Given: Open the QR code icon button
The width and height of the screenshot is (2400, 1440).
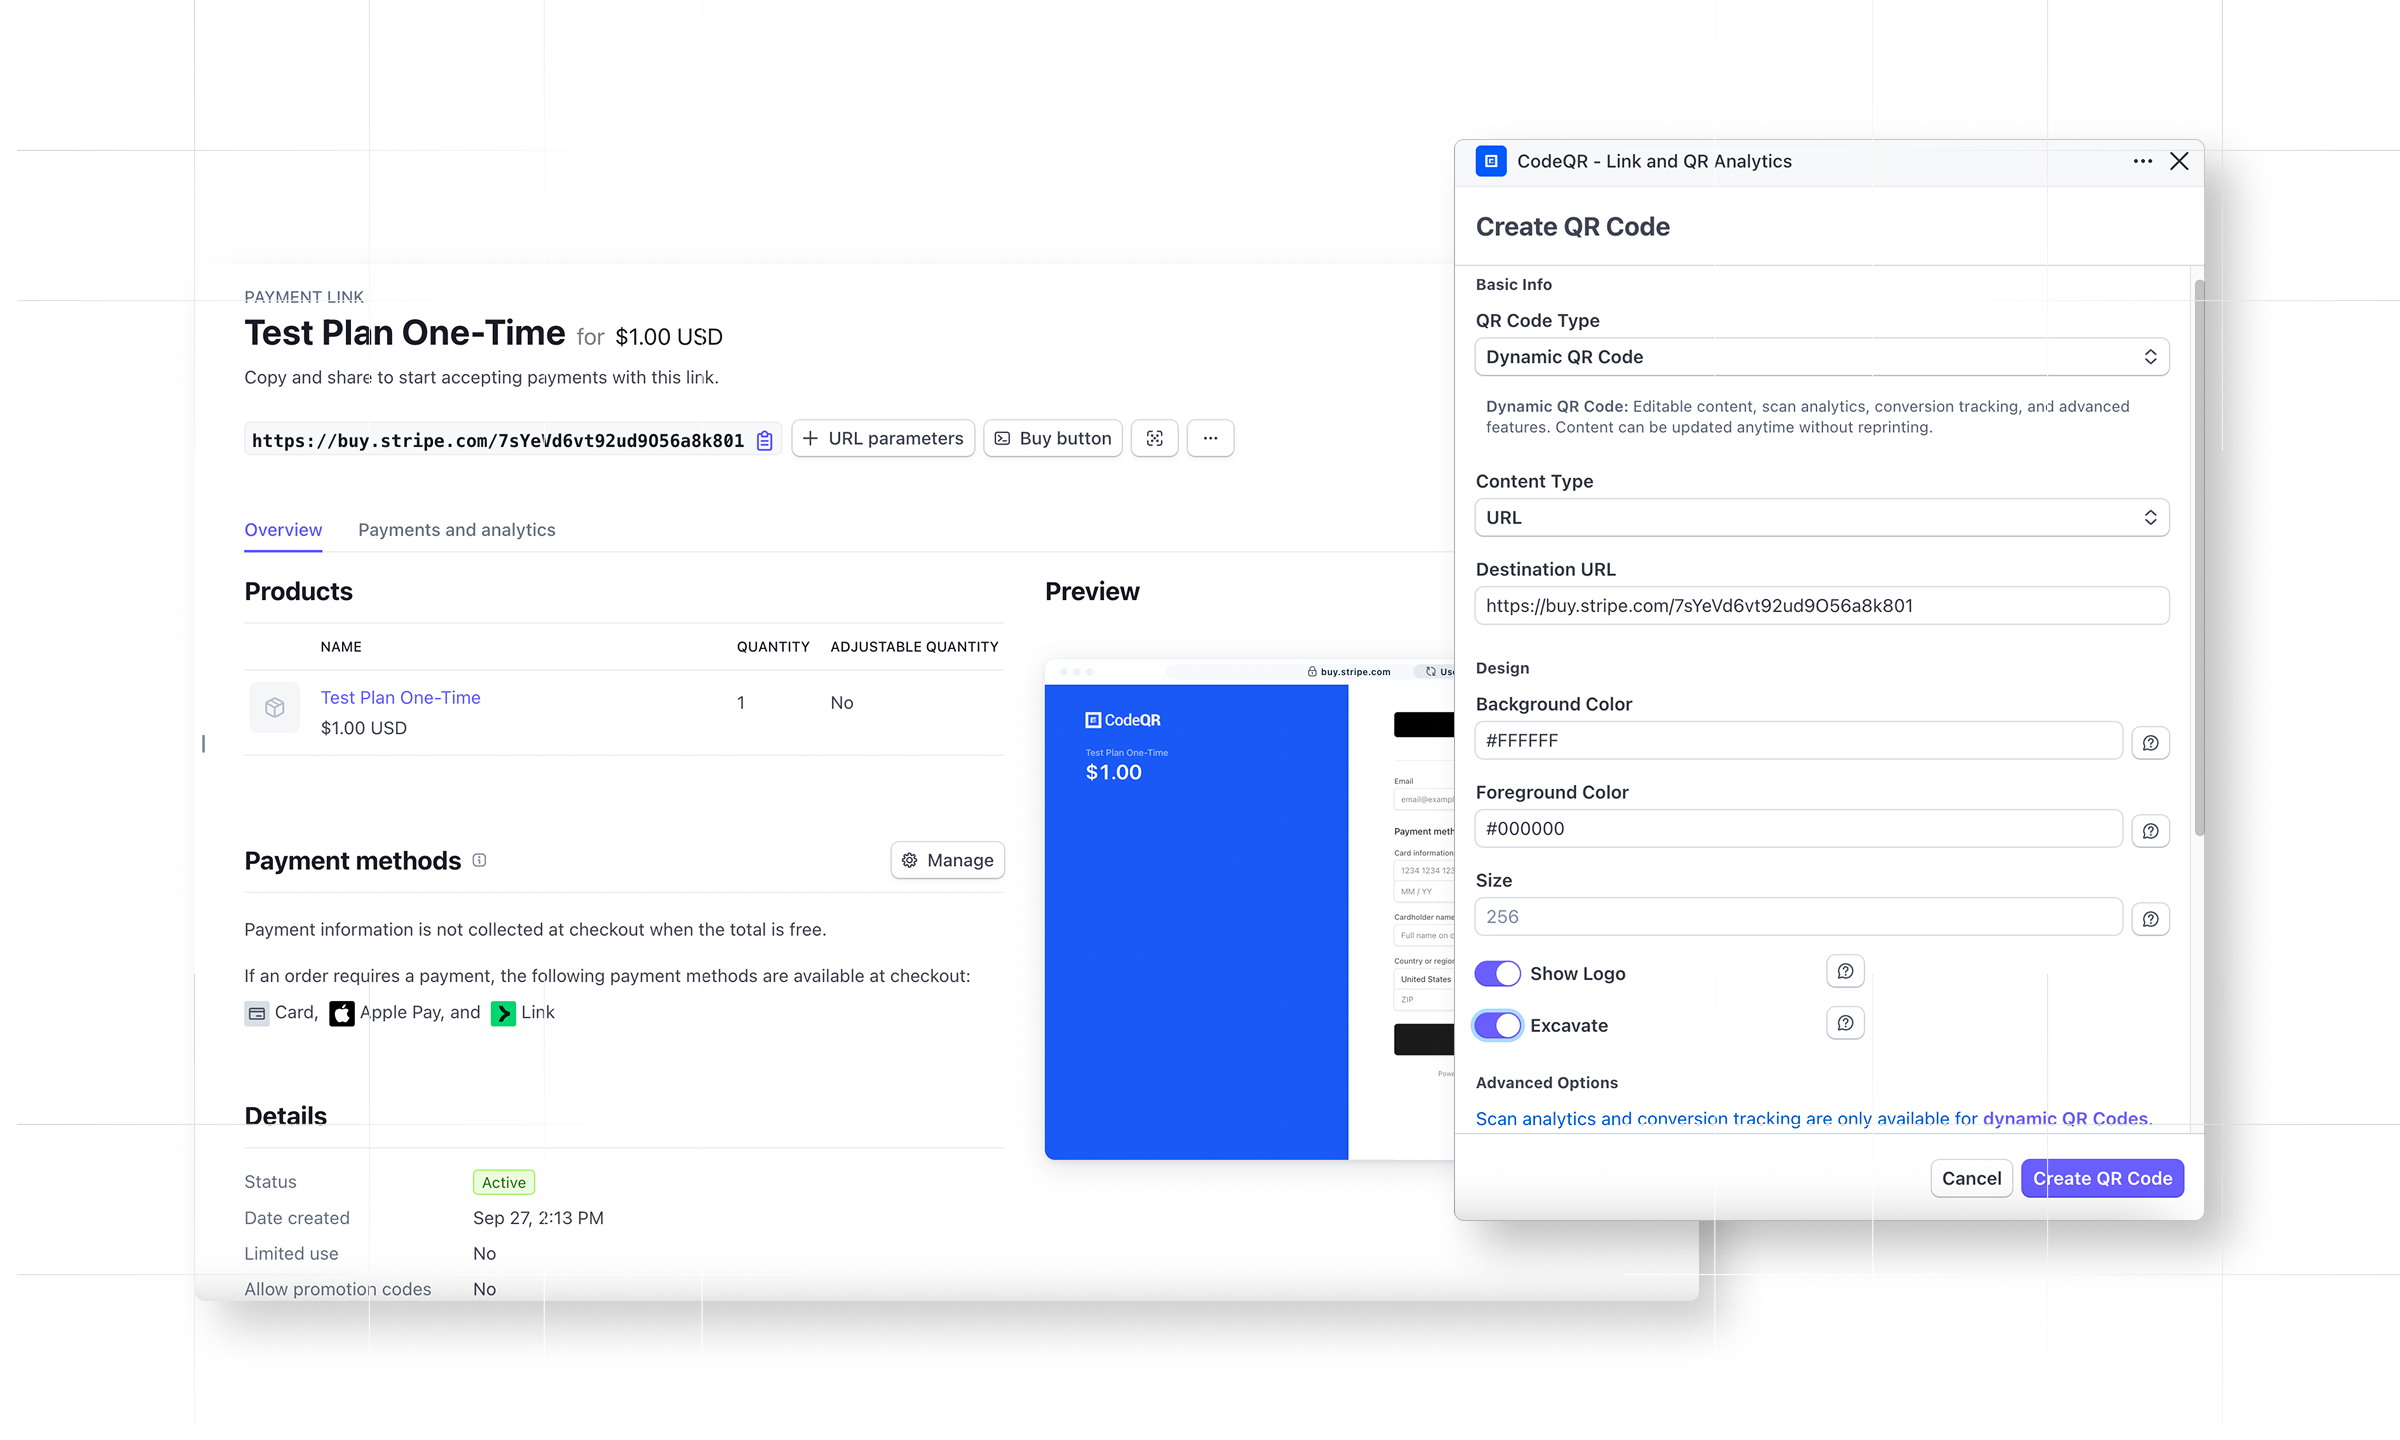Looking at the screenshot, I should (1154, 438).
